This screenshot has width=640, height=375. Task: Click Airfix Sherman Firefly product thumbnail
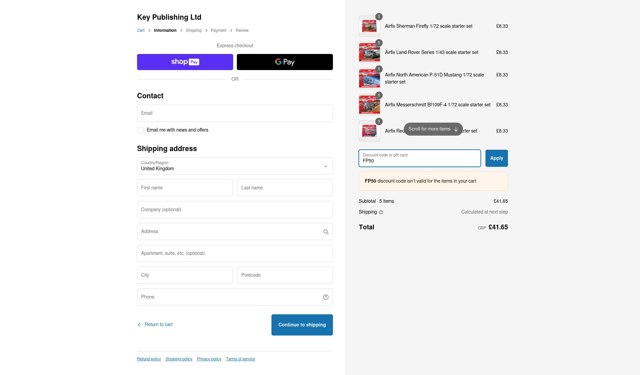[x=369, y=26]
